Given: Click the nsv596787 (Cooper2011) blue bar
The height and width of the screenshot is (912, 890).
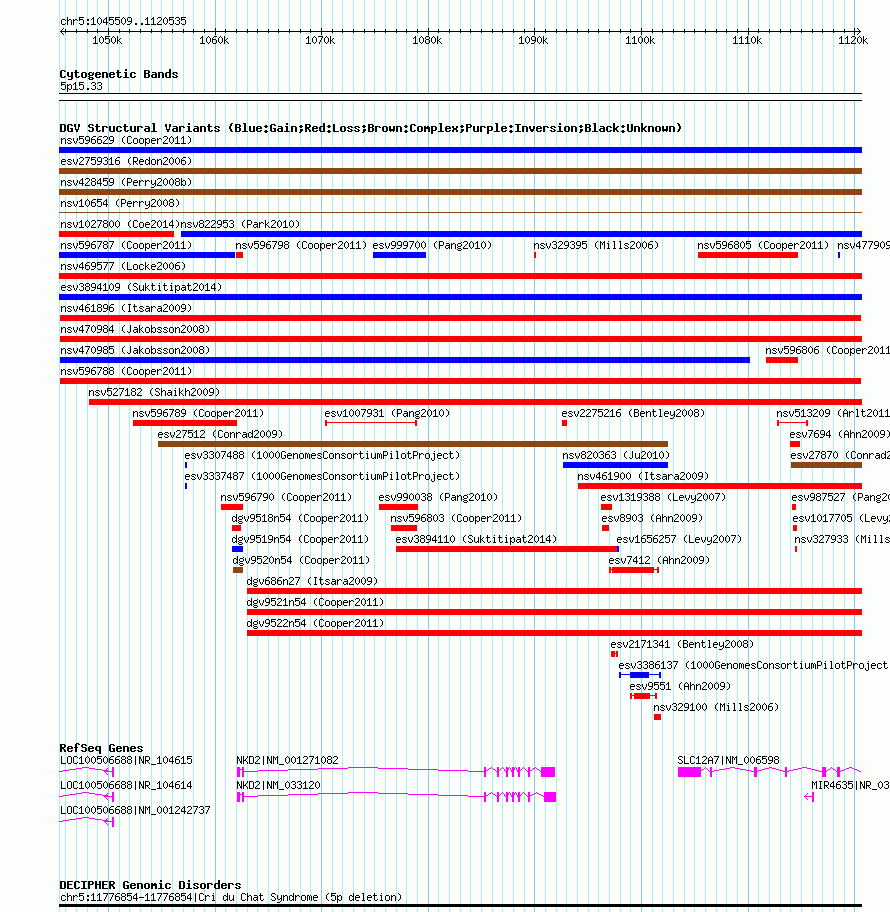Looking at the screenshot, I should pyautogui.click(x=147, y=255).
